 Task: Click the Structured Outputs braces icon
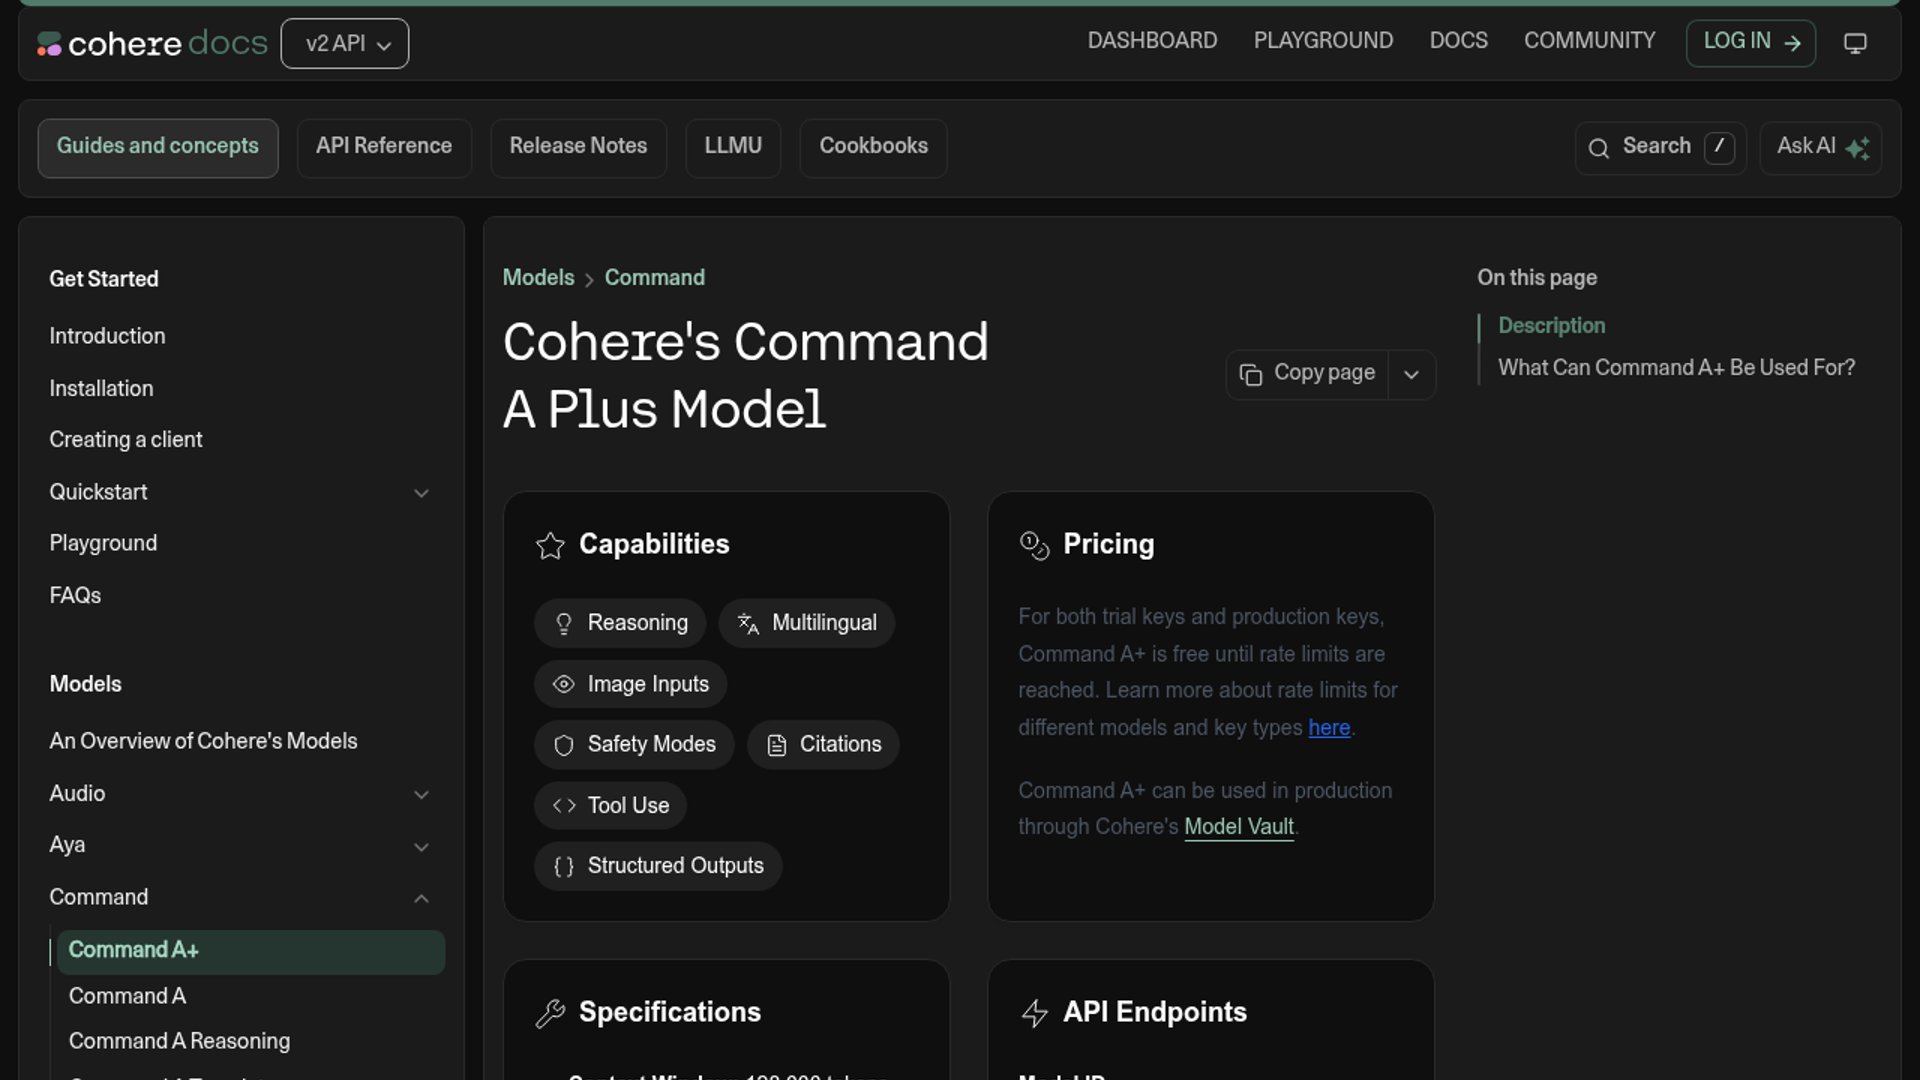click(564, 866)
